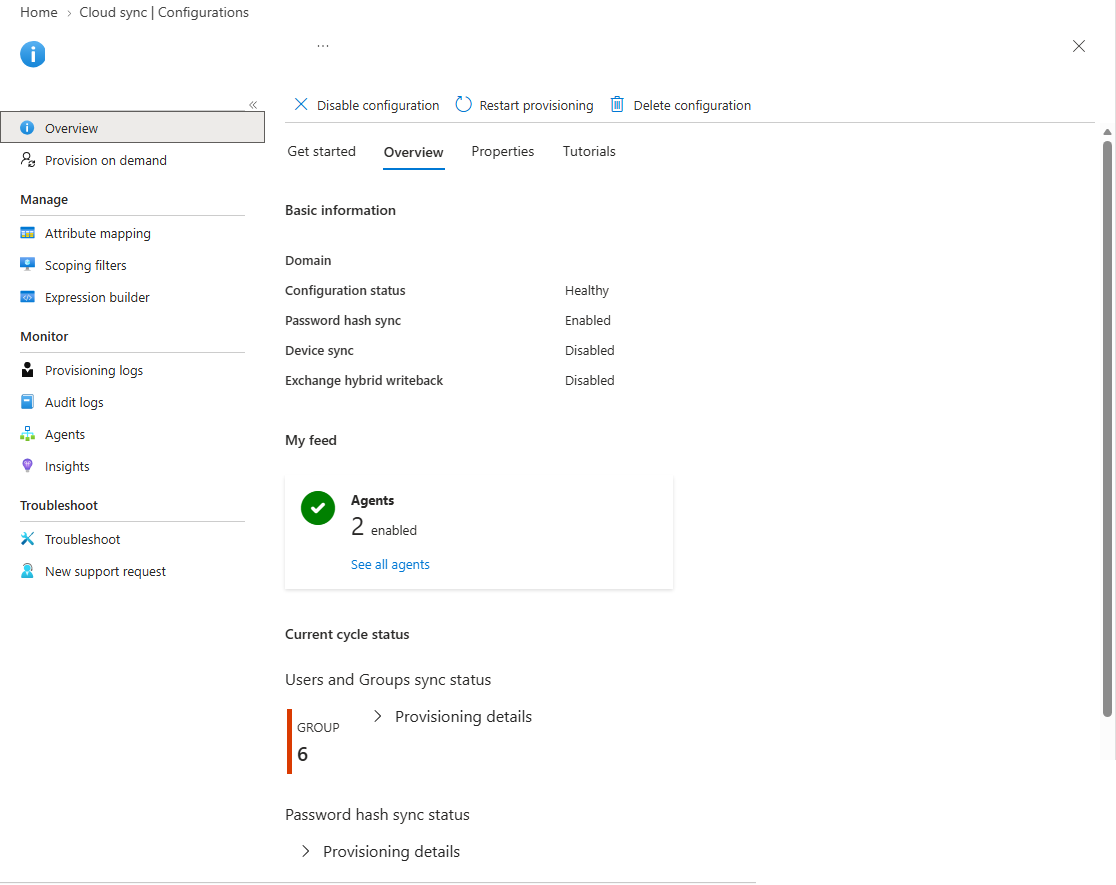The width and height of the screenshot is (1116, 885).
Task: Click the Scoping filters icon
Action: pyautogui.click(x=28, y=265)
